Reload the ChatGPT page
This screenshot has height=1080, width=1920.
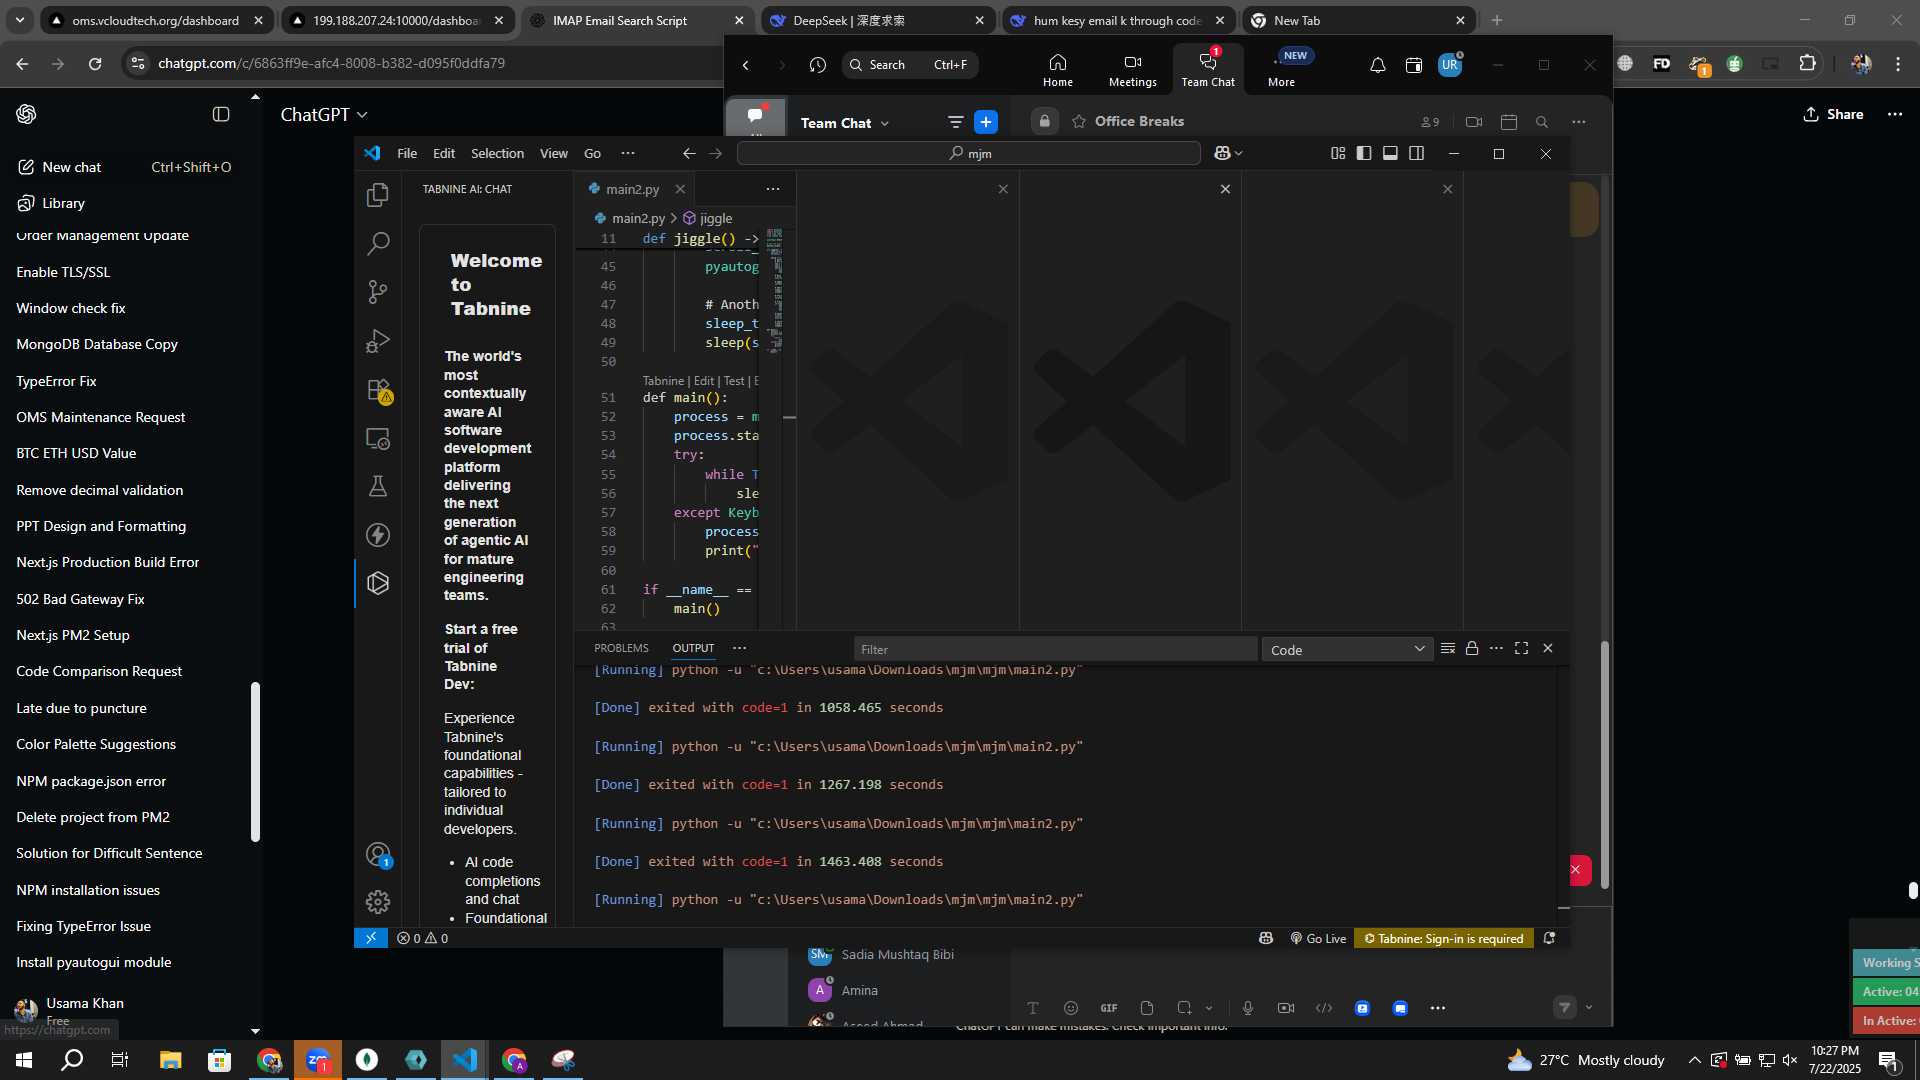click(95, 63)
